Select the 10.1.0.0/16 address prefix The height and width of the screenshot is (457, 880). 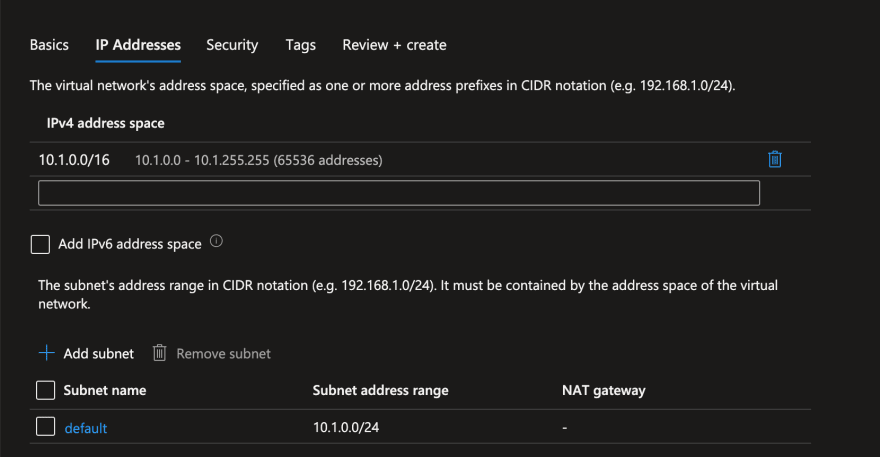74,160
